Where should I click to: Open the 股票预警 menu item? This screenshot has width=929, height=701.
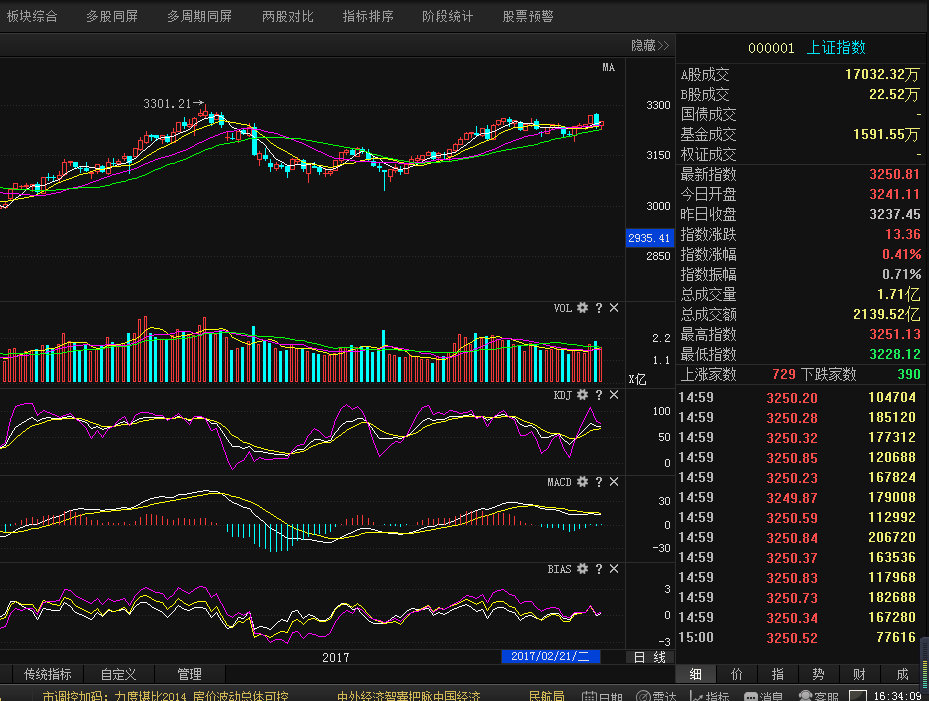(x=528, y=16)
